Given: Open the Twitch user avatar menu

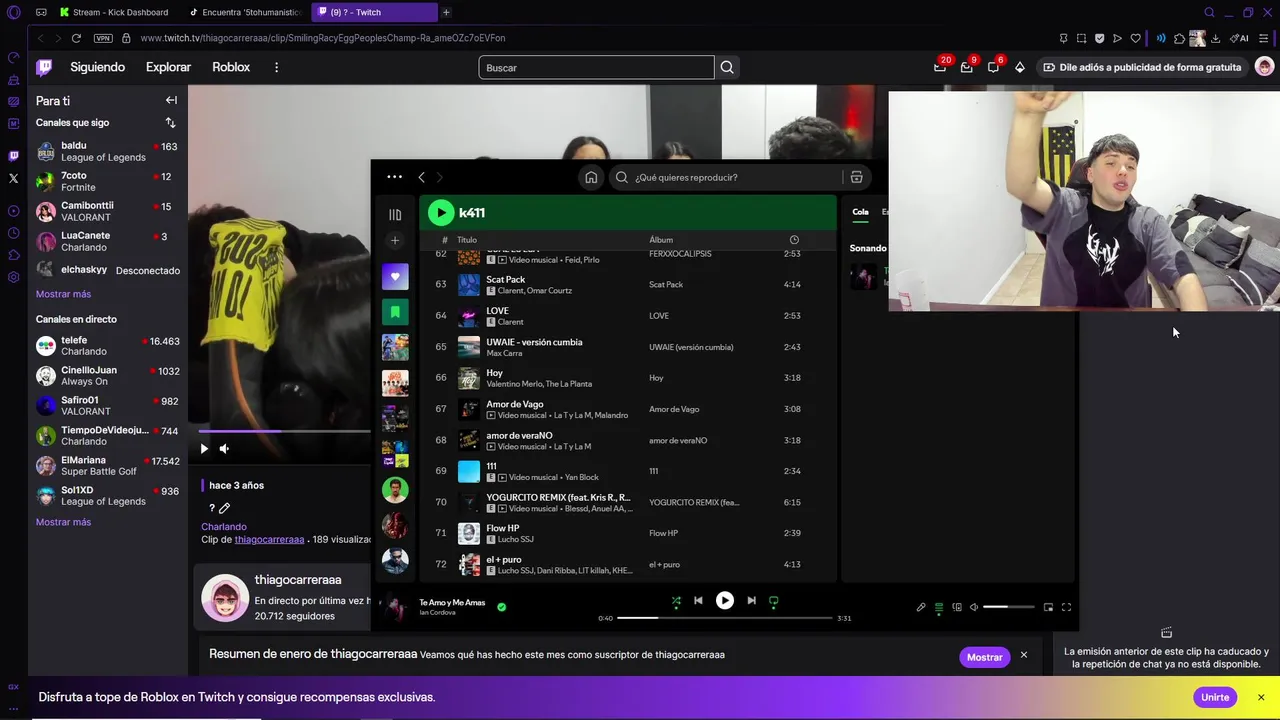Looking at the screenshot, I should (x=1264, y=67).
